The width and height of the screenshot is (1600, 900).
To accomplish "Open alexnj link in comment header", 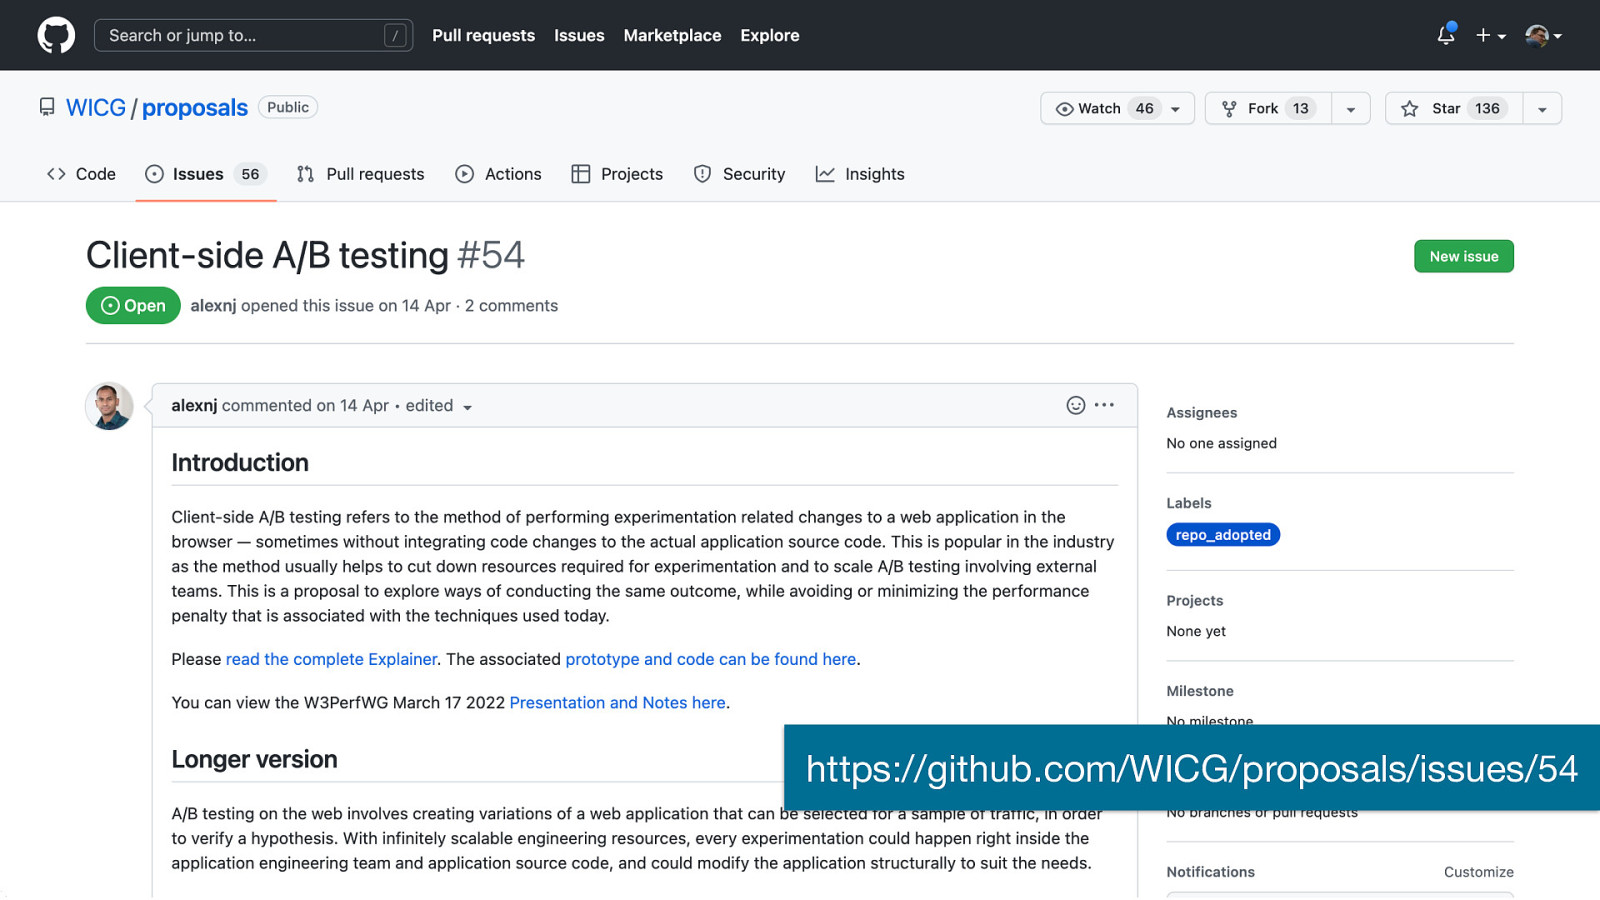I will (x=194, y=406).
